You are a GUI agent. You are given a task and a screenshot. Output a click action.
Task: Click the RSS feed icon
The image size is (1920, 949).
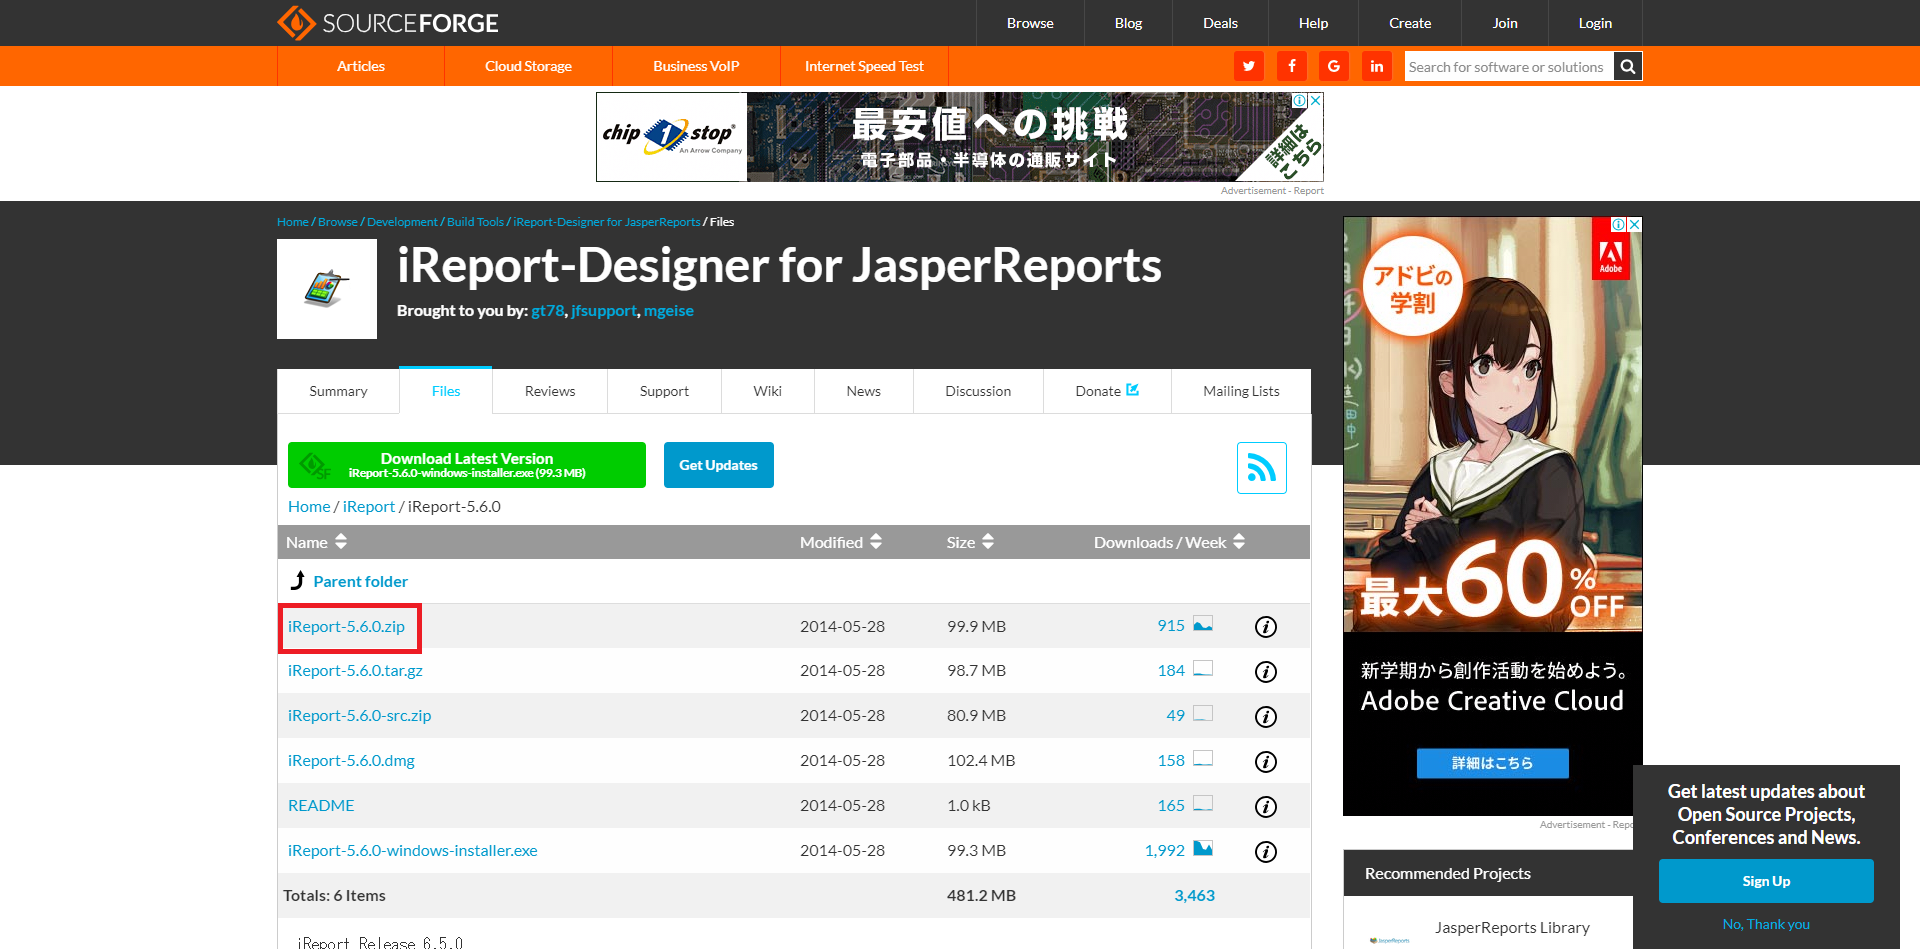1261,467
